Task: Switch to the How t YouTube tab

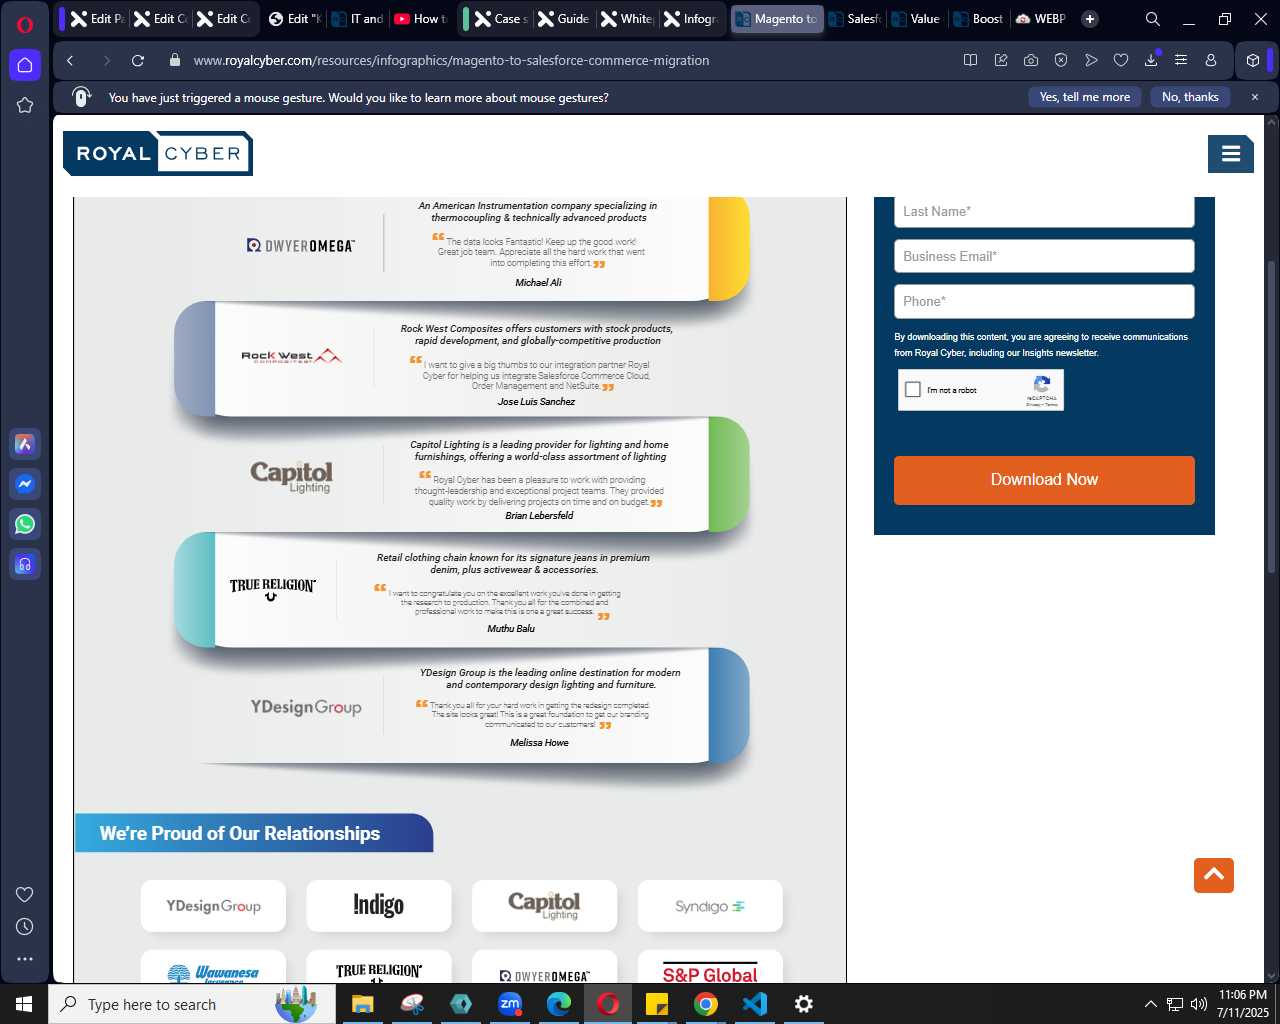Action: pyautogui.click(x=420, y=19)
